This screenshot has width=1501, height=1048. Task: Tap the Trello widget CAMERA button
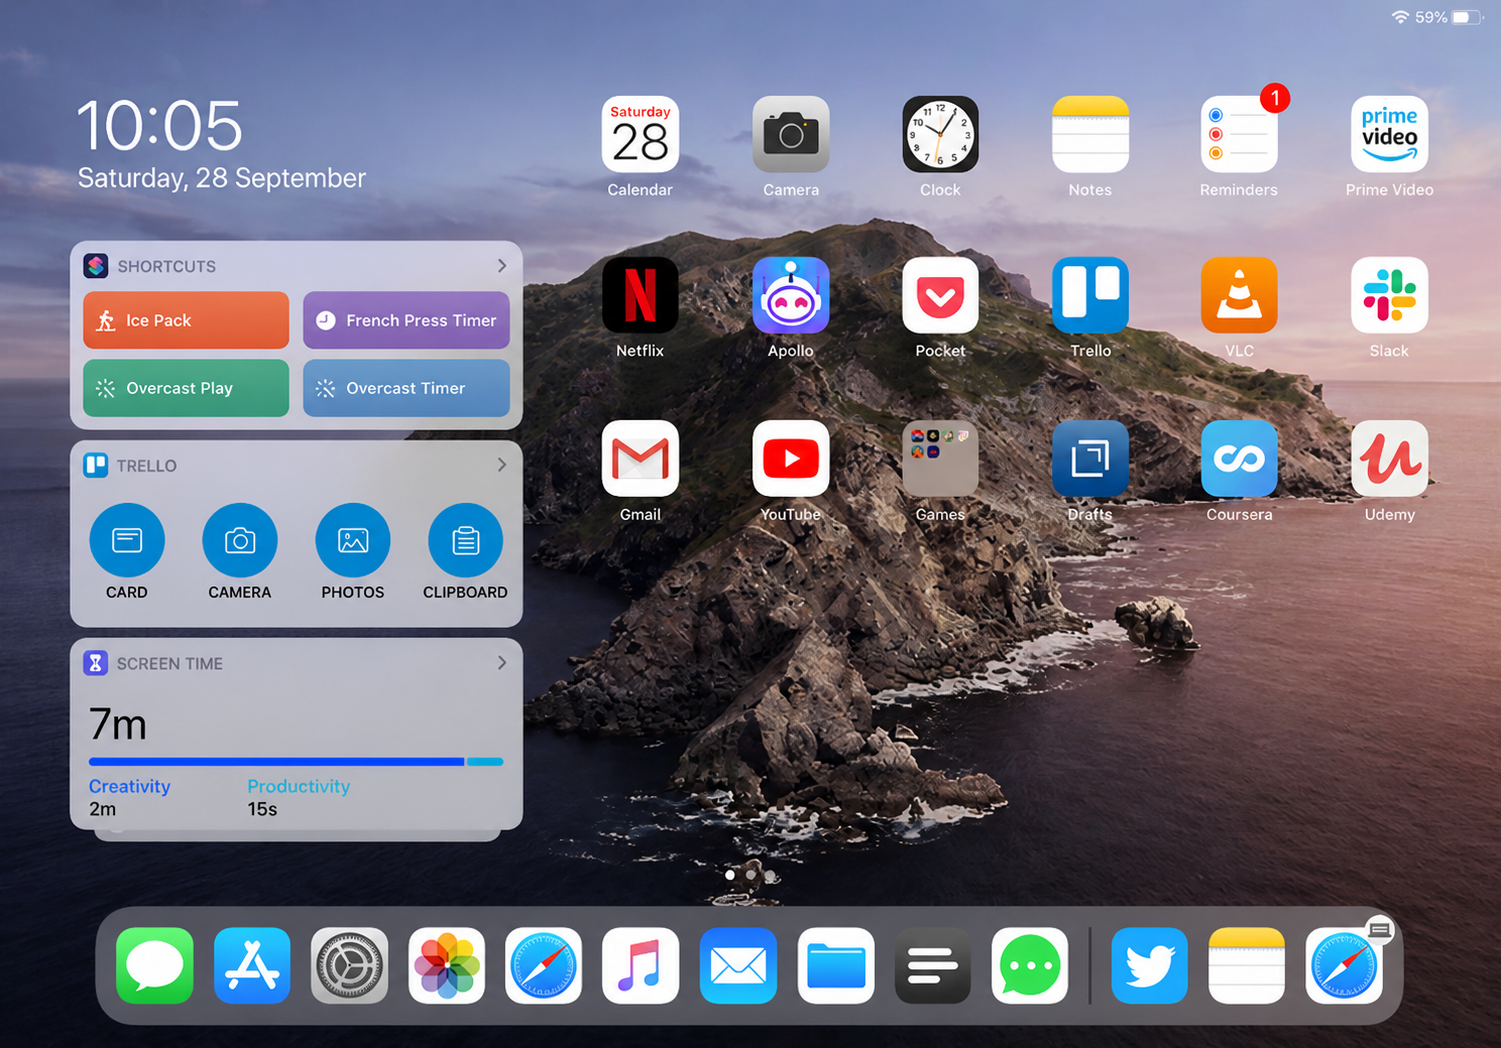click(x=240, y=541)
